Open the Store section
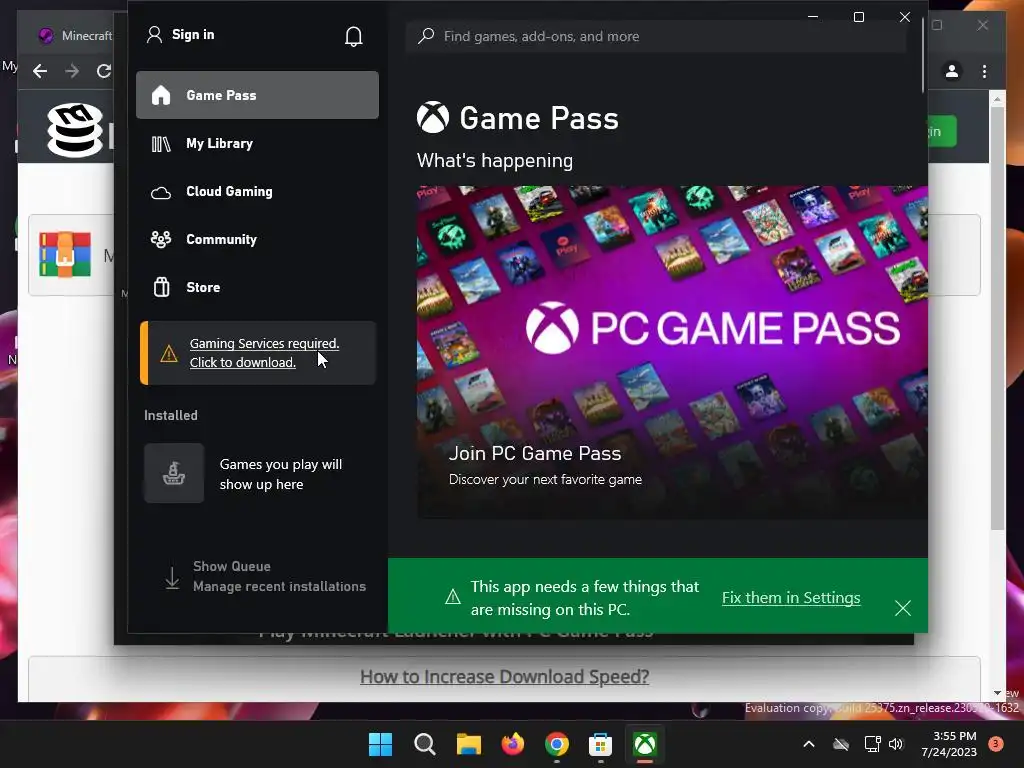 [x=257, y=287]
